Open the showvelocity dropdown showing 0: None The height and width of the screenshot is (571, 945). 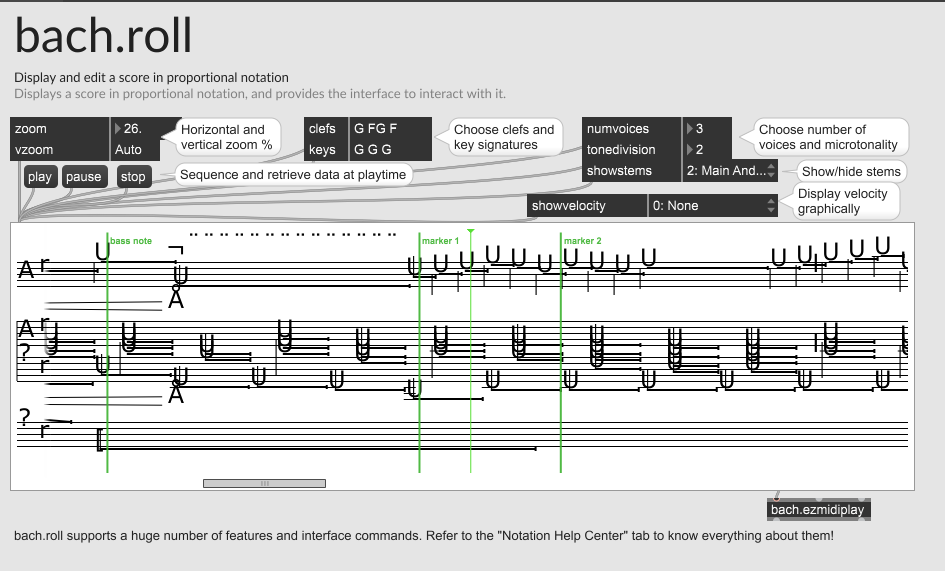click(x=712, y=206)
